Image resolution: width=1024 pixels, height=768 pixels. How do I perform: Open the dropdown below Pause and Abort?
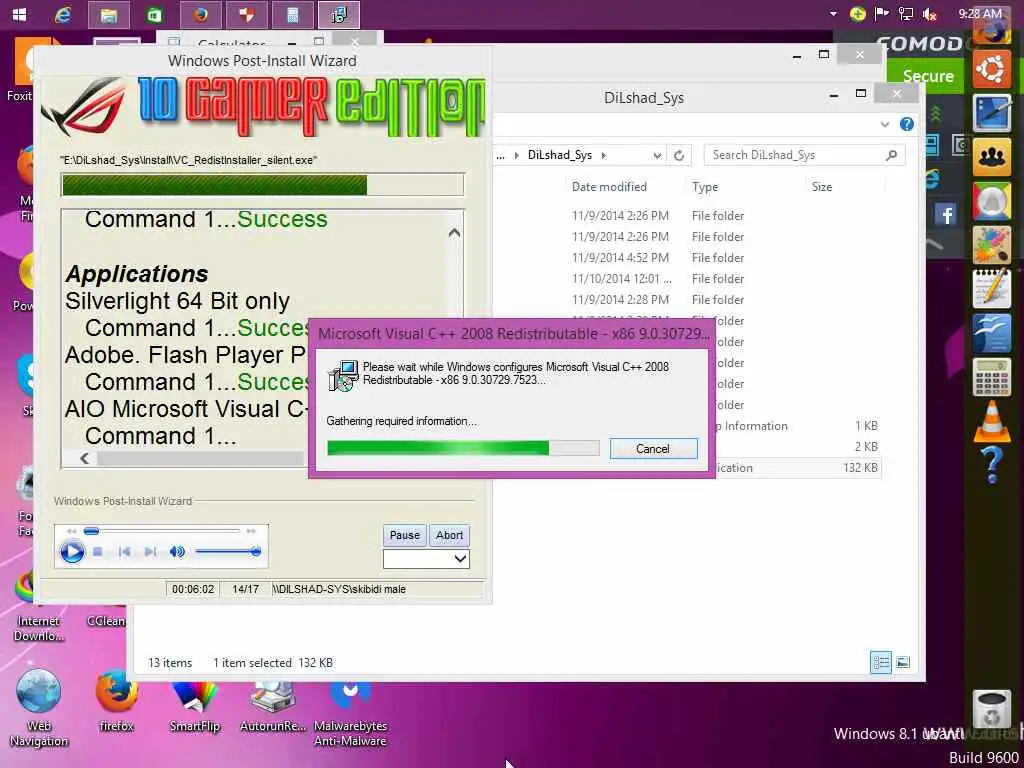point(426,559)
